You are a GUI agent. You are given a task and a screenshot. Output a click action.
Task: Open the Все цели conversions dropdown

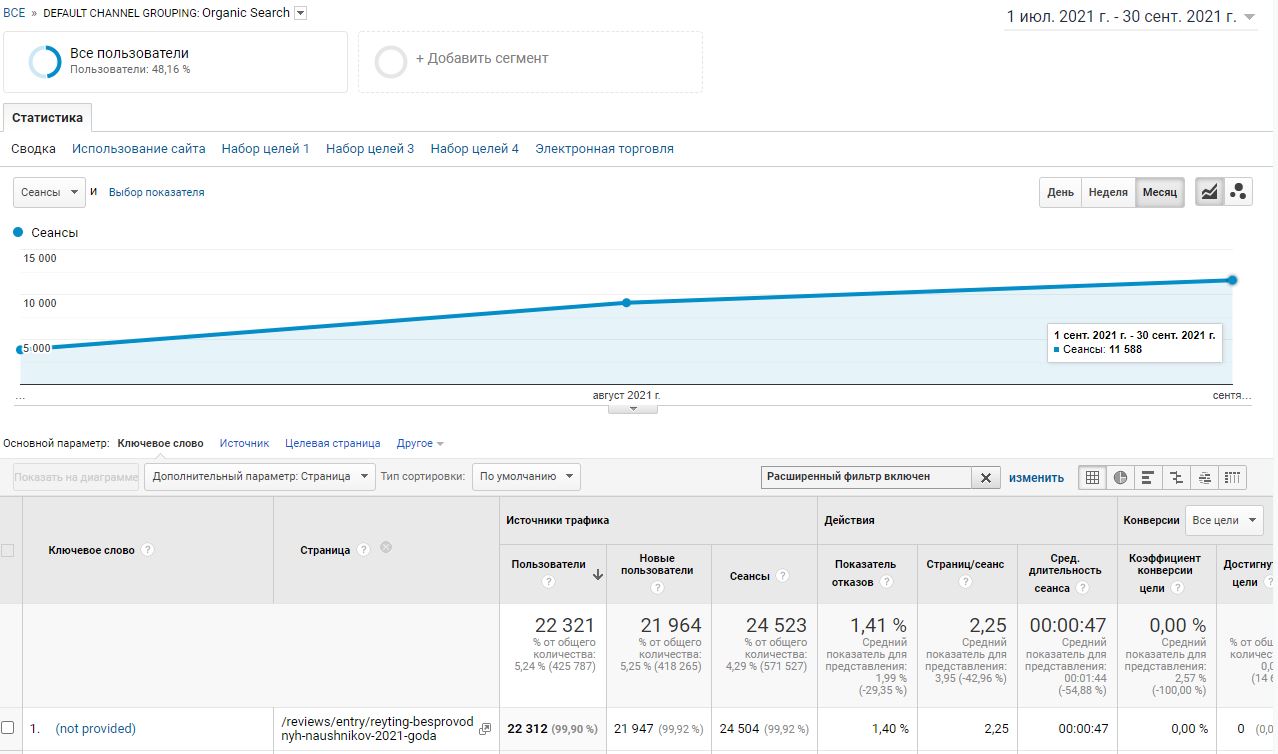(1223, 520)
